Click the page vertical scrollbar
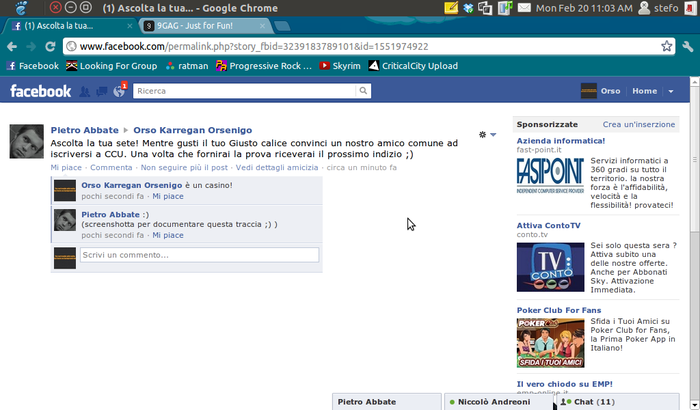Image resolution: width=700 pixels, height=410 pixels. (x=695, y=159)
